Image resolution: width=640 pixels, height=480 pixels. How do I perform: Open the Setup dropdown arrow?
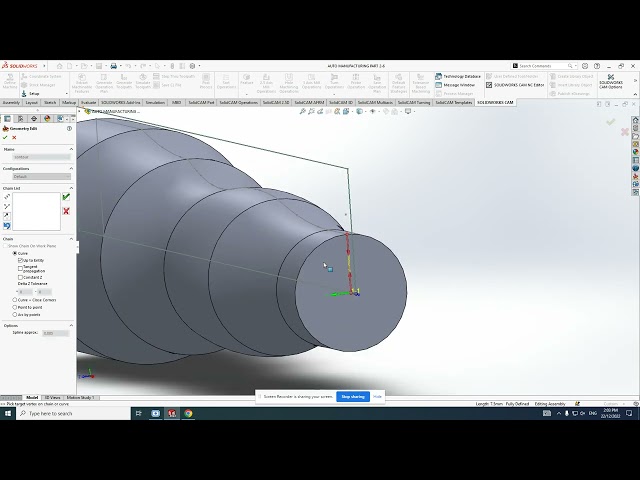point(67,94)
